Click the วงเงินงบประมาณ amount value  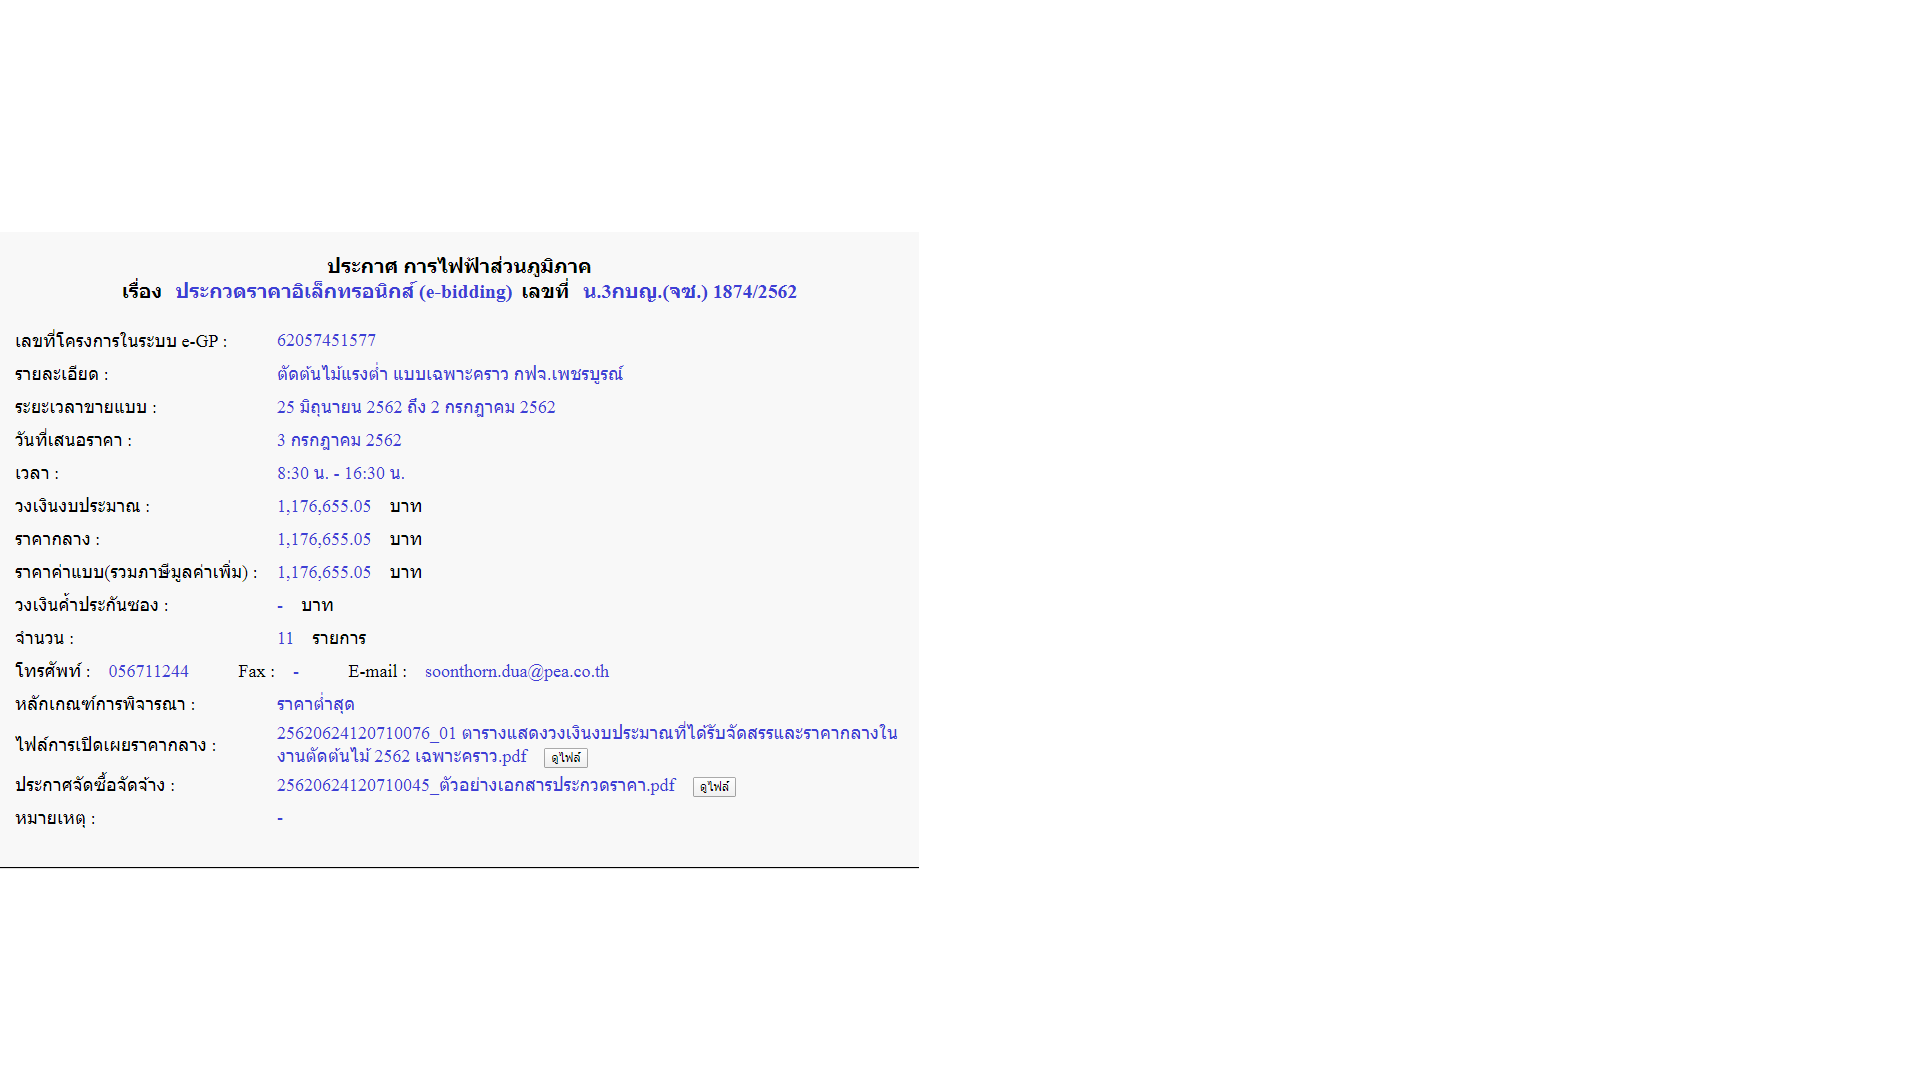(324, 506)
